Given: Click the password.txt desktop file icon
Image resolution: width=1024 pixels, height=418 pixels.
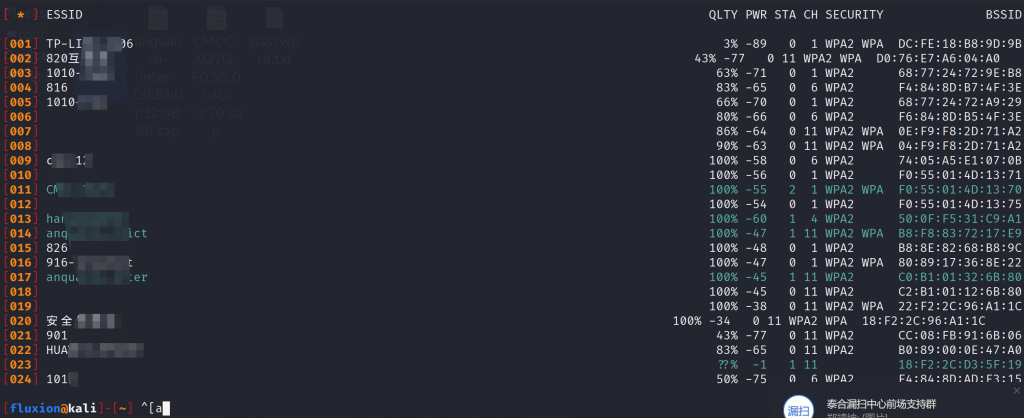Looking at the screenshot, I should [274, 32].
